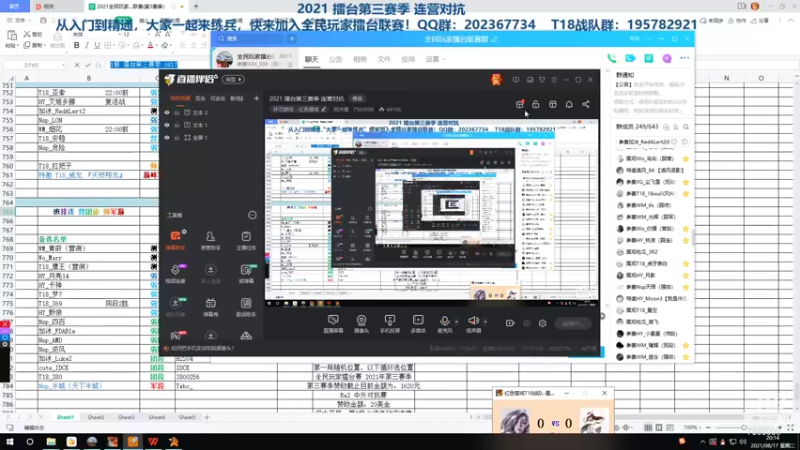This screenshot has width=800, height=450.
Task: Open the Windows Start menu
Action: [9, 441]
